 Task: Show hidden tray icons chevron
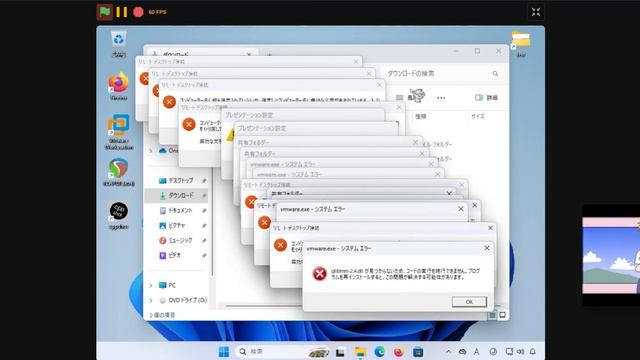point(448,352)
